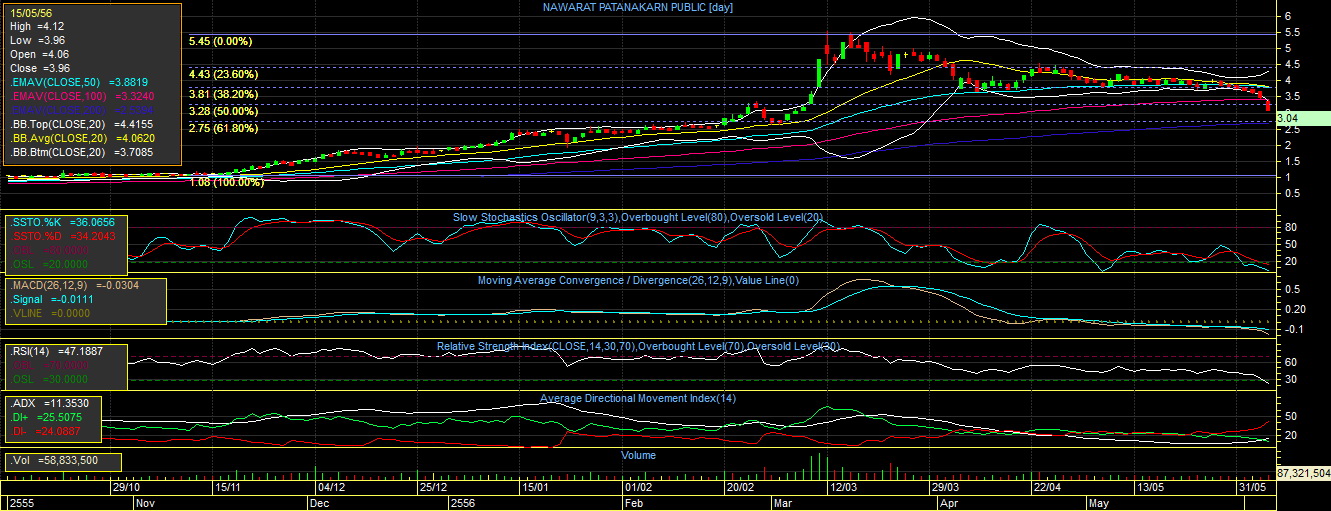Click the Fibonacci label 5.45 (0.00%)
This screenshot has width=1331, height=511.
click(x=220, y=42)
